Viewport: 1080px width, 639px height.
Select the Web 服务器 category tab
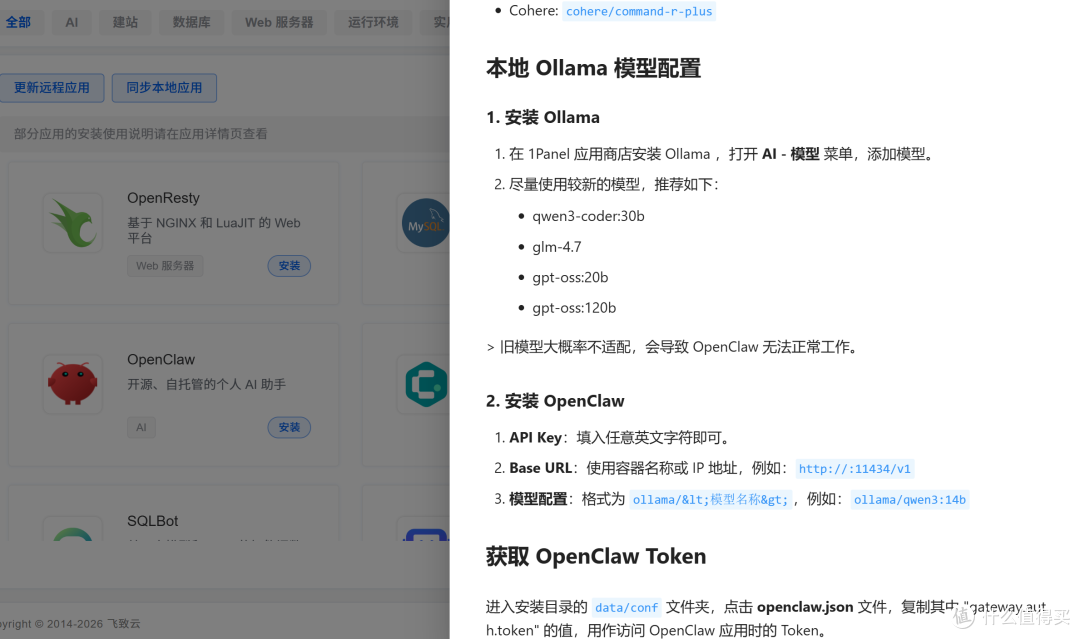click(x=279, y=22)
